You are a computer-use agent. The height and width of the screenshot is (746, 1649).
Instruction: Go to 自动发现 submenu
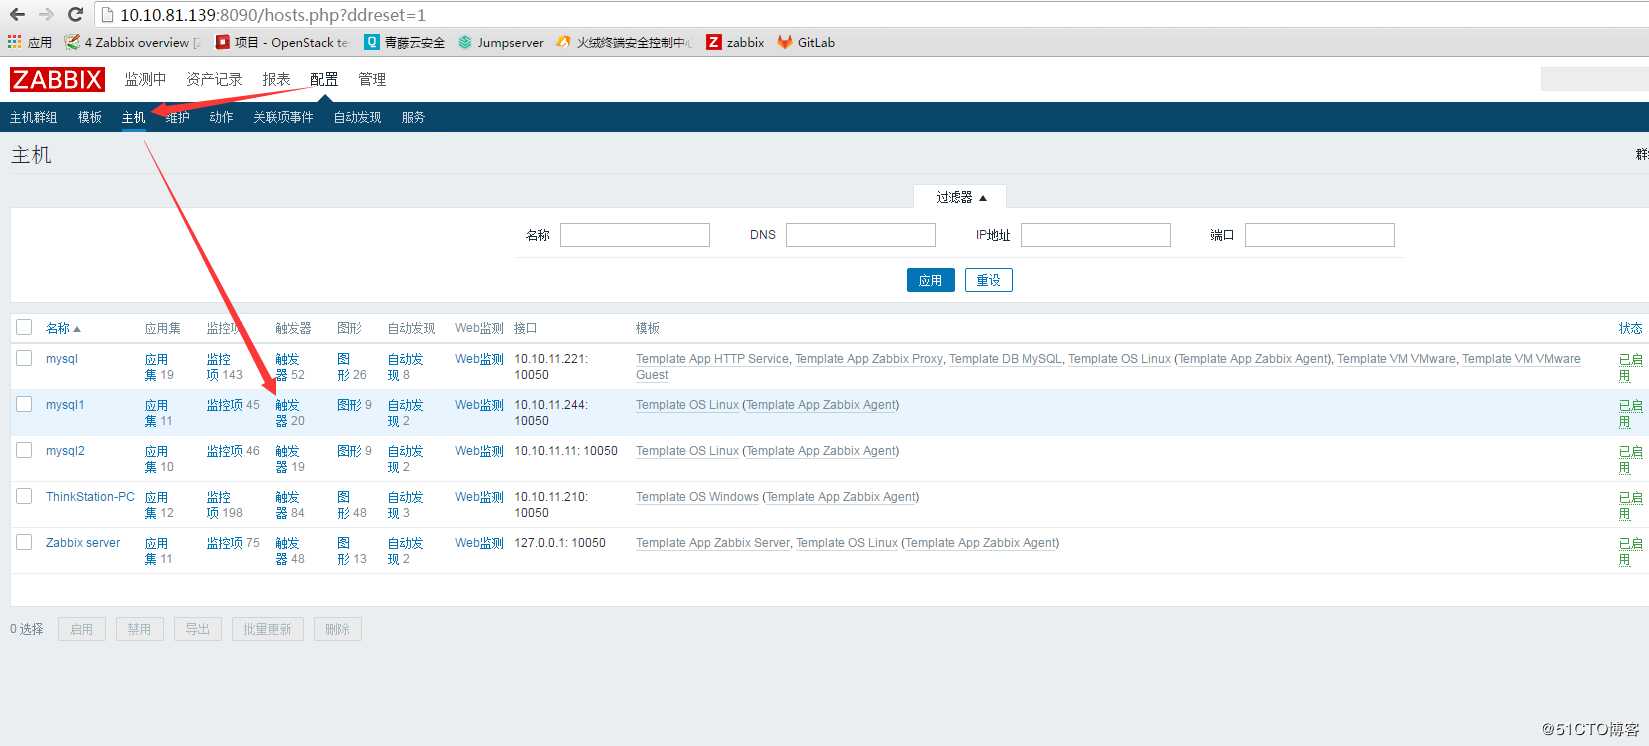tap(357, 117)
